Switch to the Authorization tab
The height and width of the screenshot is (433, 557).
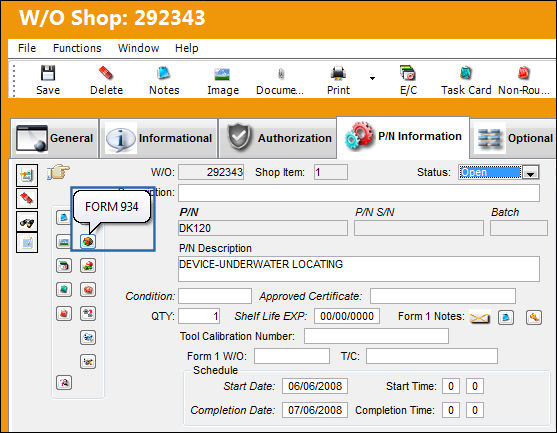278,138
